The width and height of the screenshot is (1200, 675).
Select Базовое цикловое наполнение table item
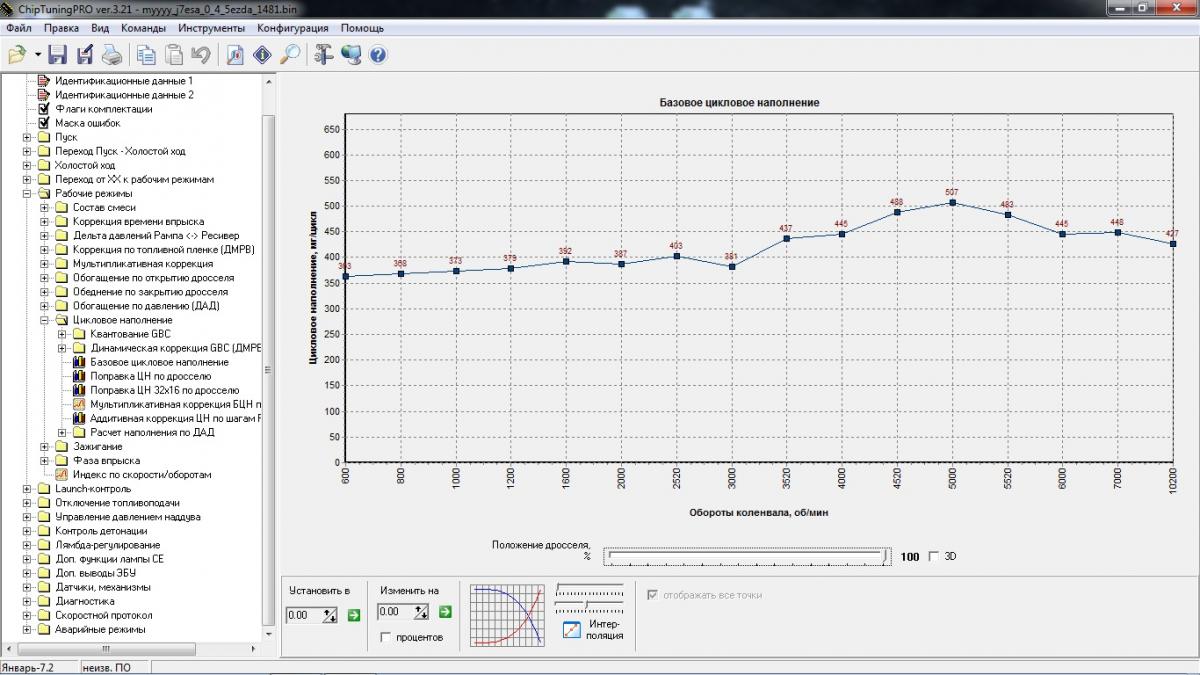pyautogui.click(x=159, y=362)
